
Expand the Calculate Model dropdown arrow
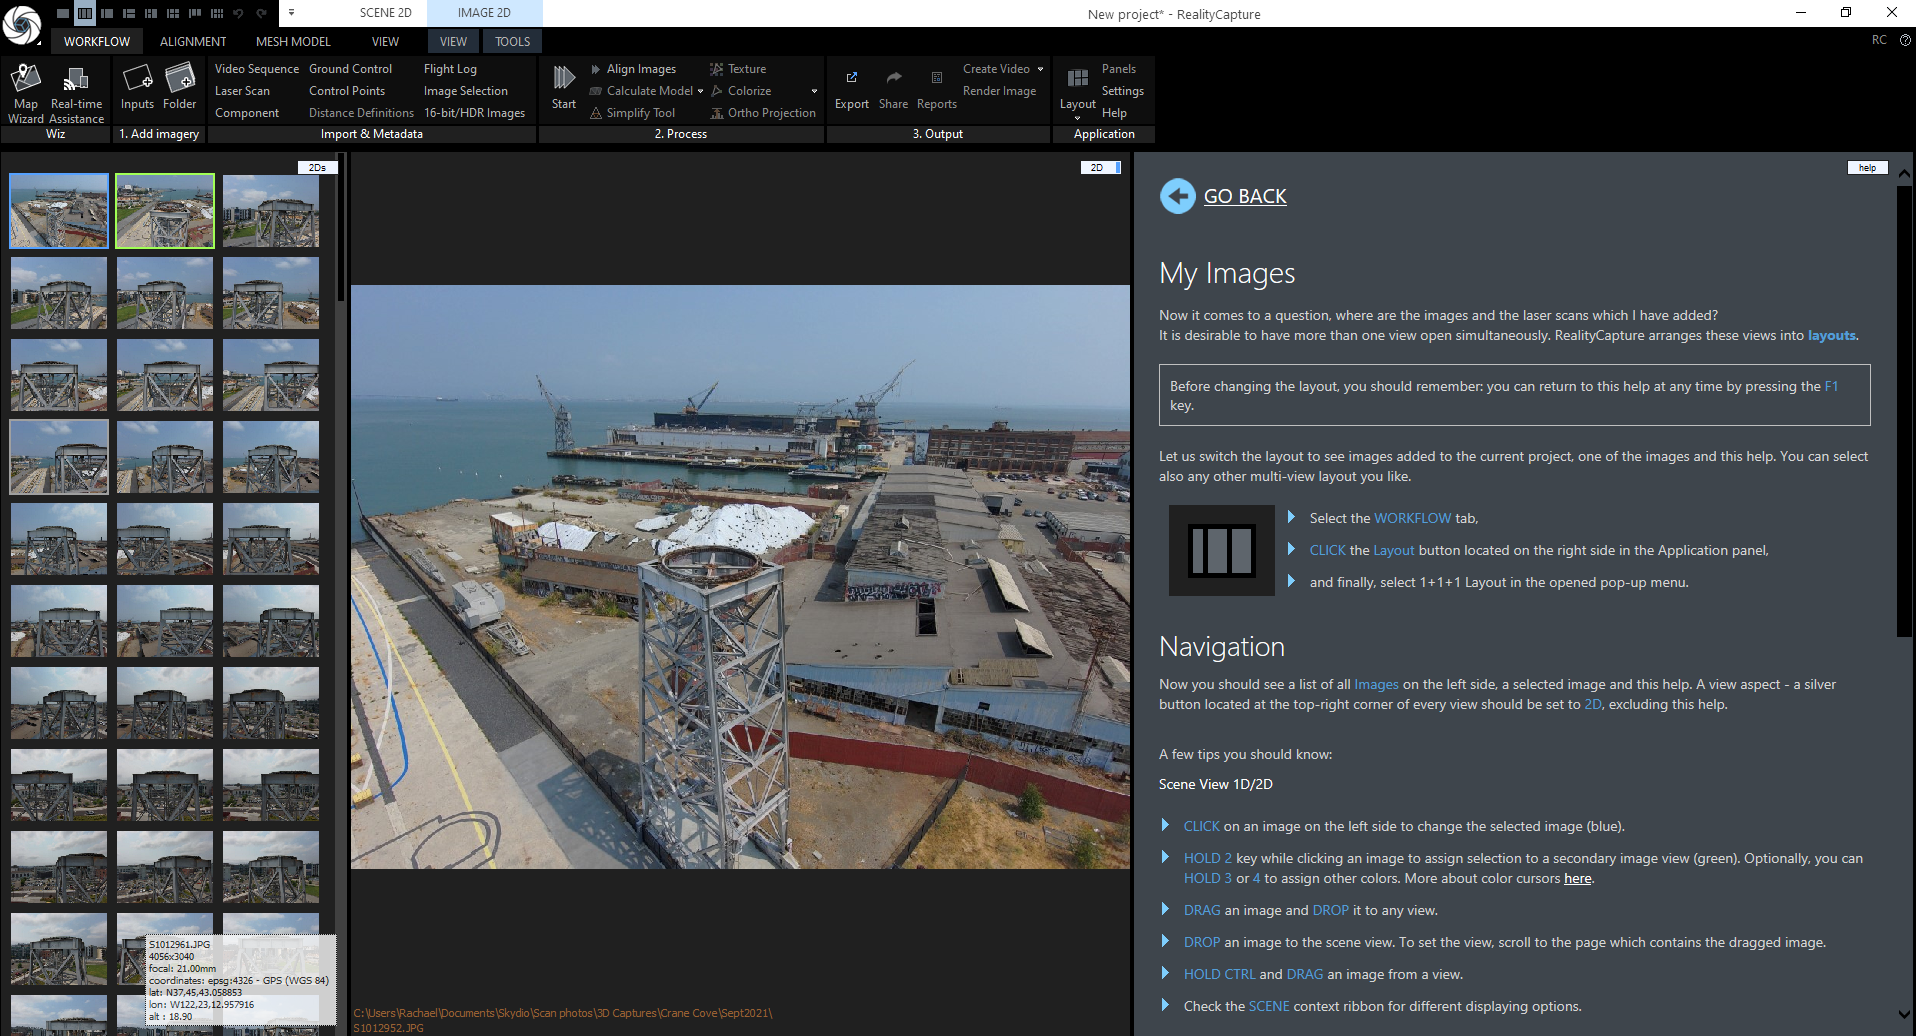[x=700, y=91]
